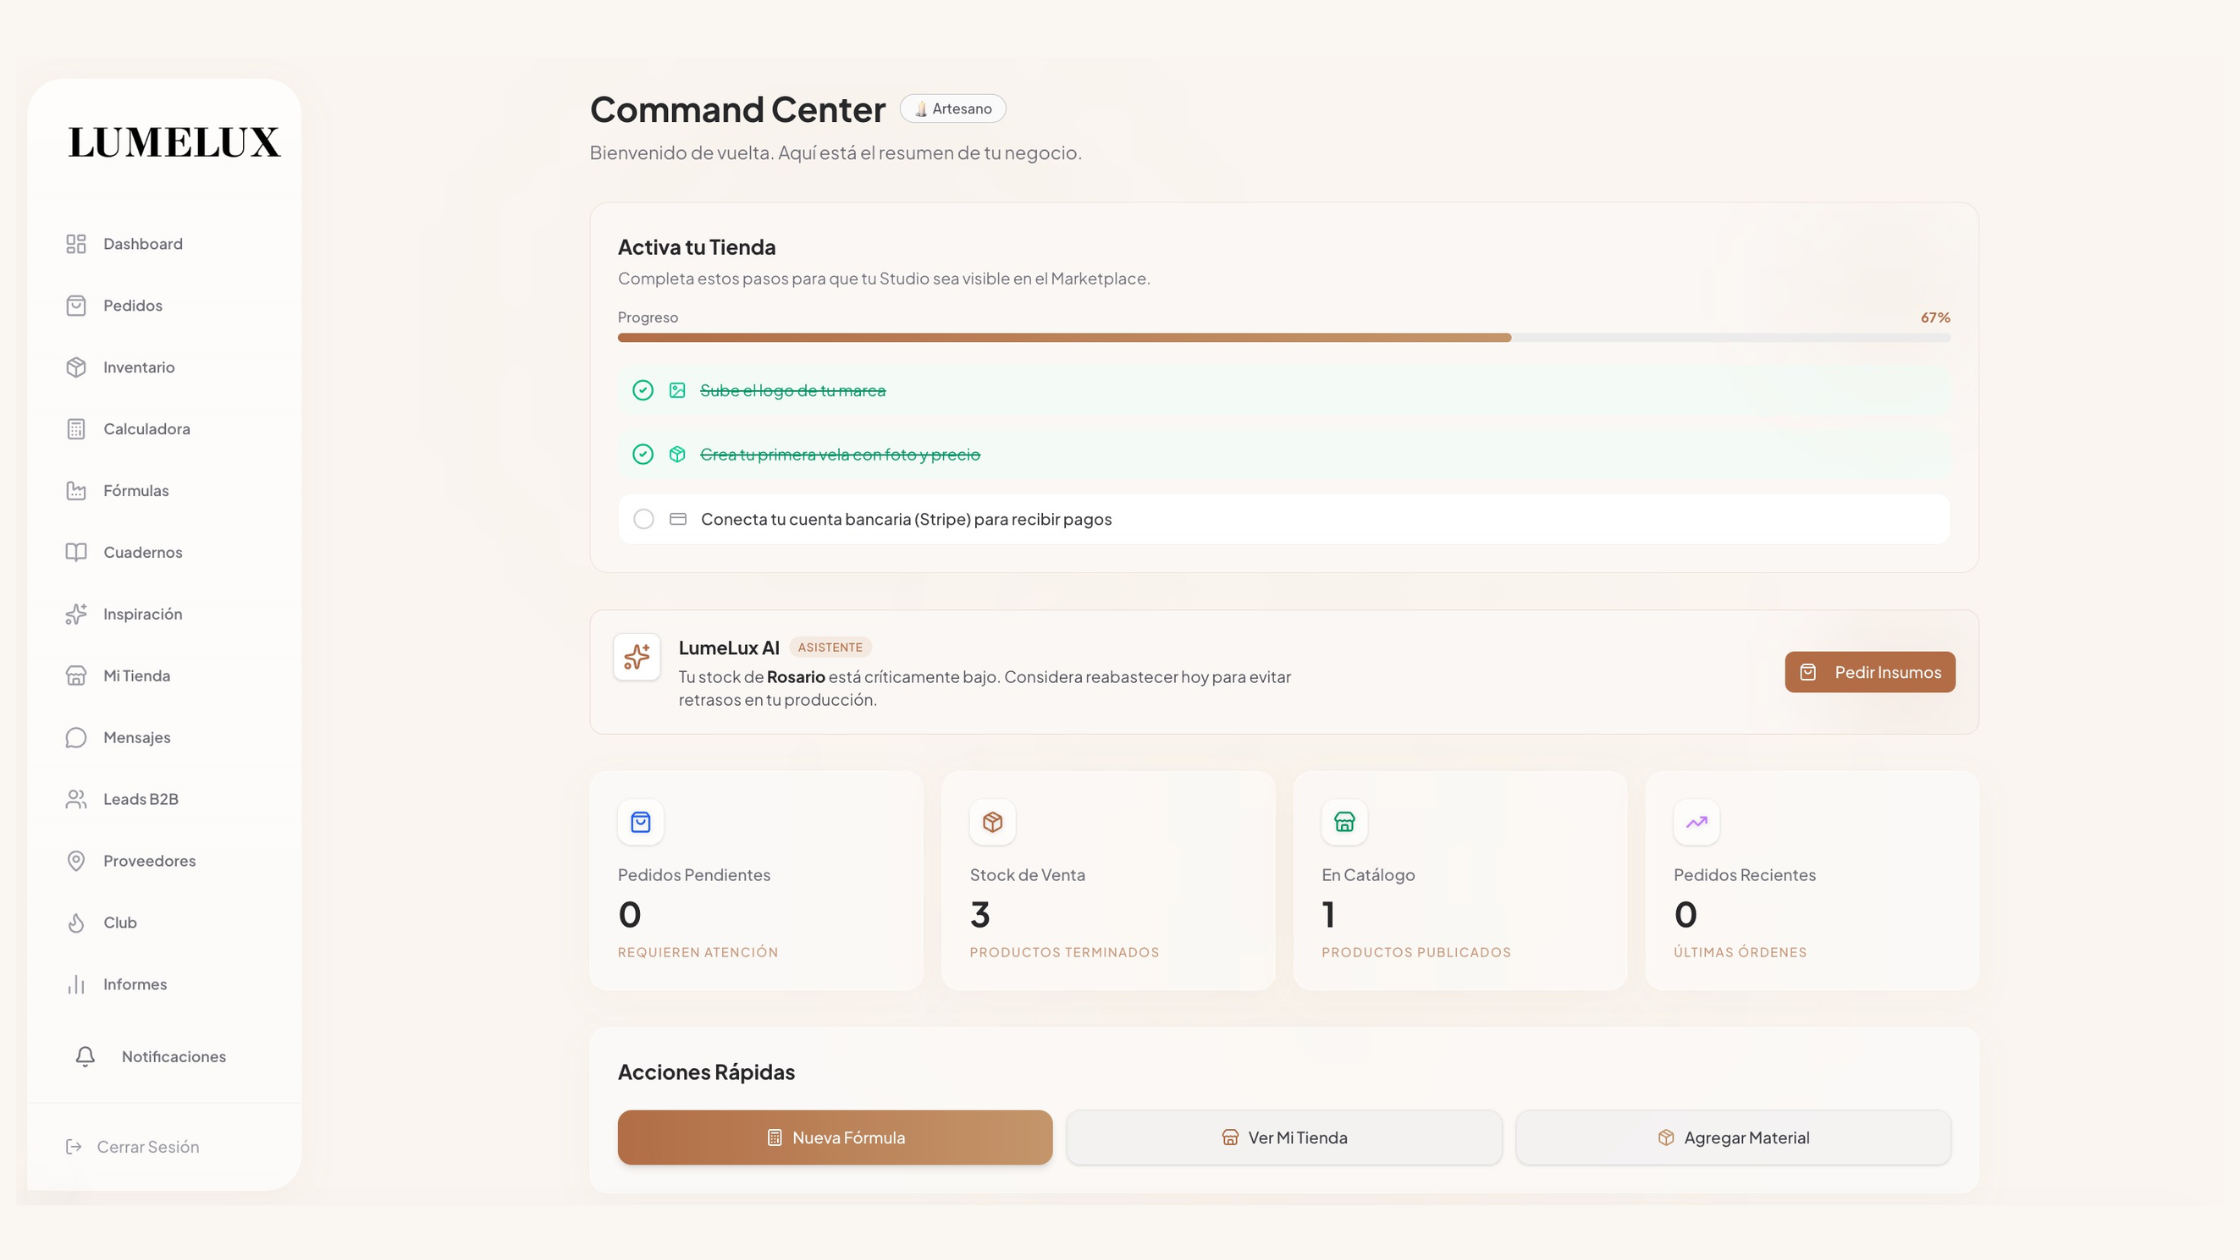Toggle the completed logo upload checkmark
Image resolution: width=2240 pixels, height=1260 pixels.
point(643,390)
